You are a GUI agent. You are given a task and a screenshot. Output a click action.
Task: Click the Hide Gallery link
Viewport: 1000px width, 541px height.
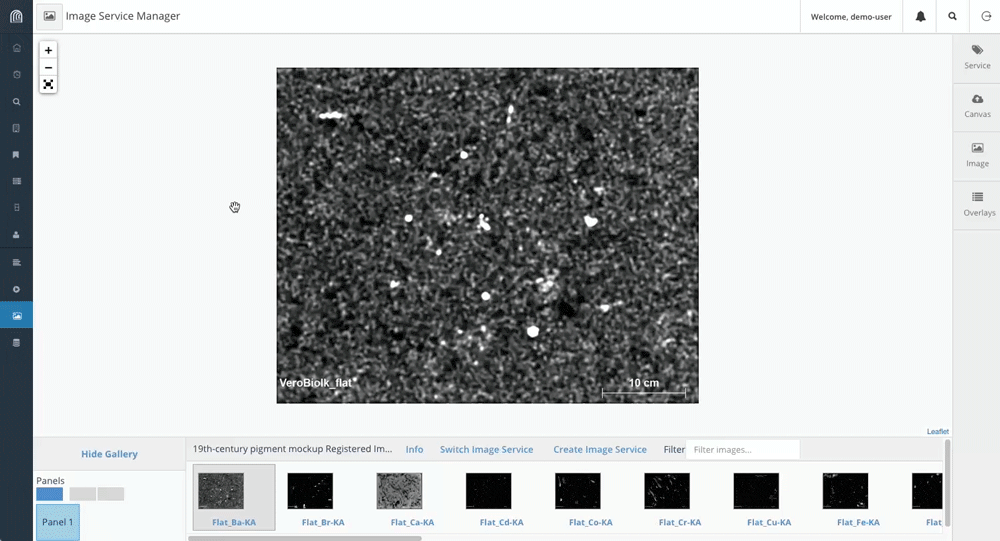[109, 454]
